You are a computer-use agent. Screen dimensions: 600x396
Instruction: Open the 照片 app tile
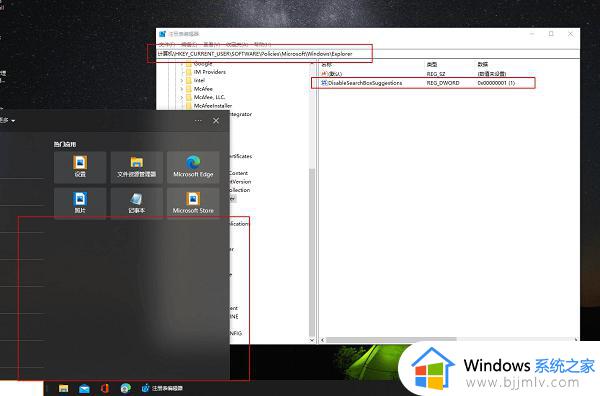point(80,203)
